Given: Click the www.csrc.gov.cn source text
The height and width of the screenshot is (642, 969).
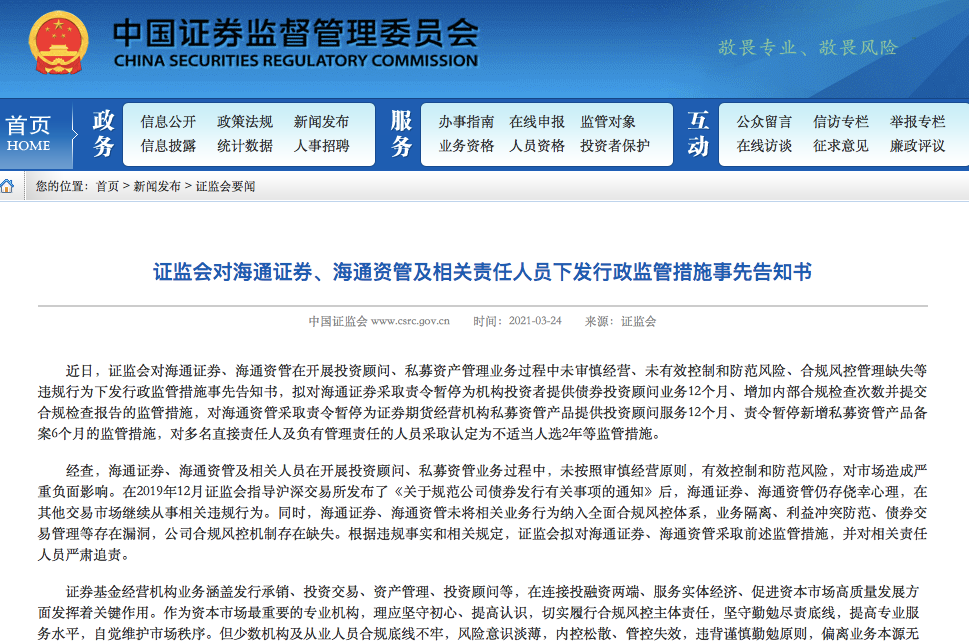Looking at the screenshot, I should point(410,321).
